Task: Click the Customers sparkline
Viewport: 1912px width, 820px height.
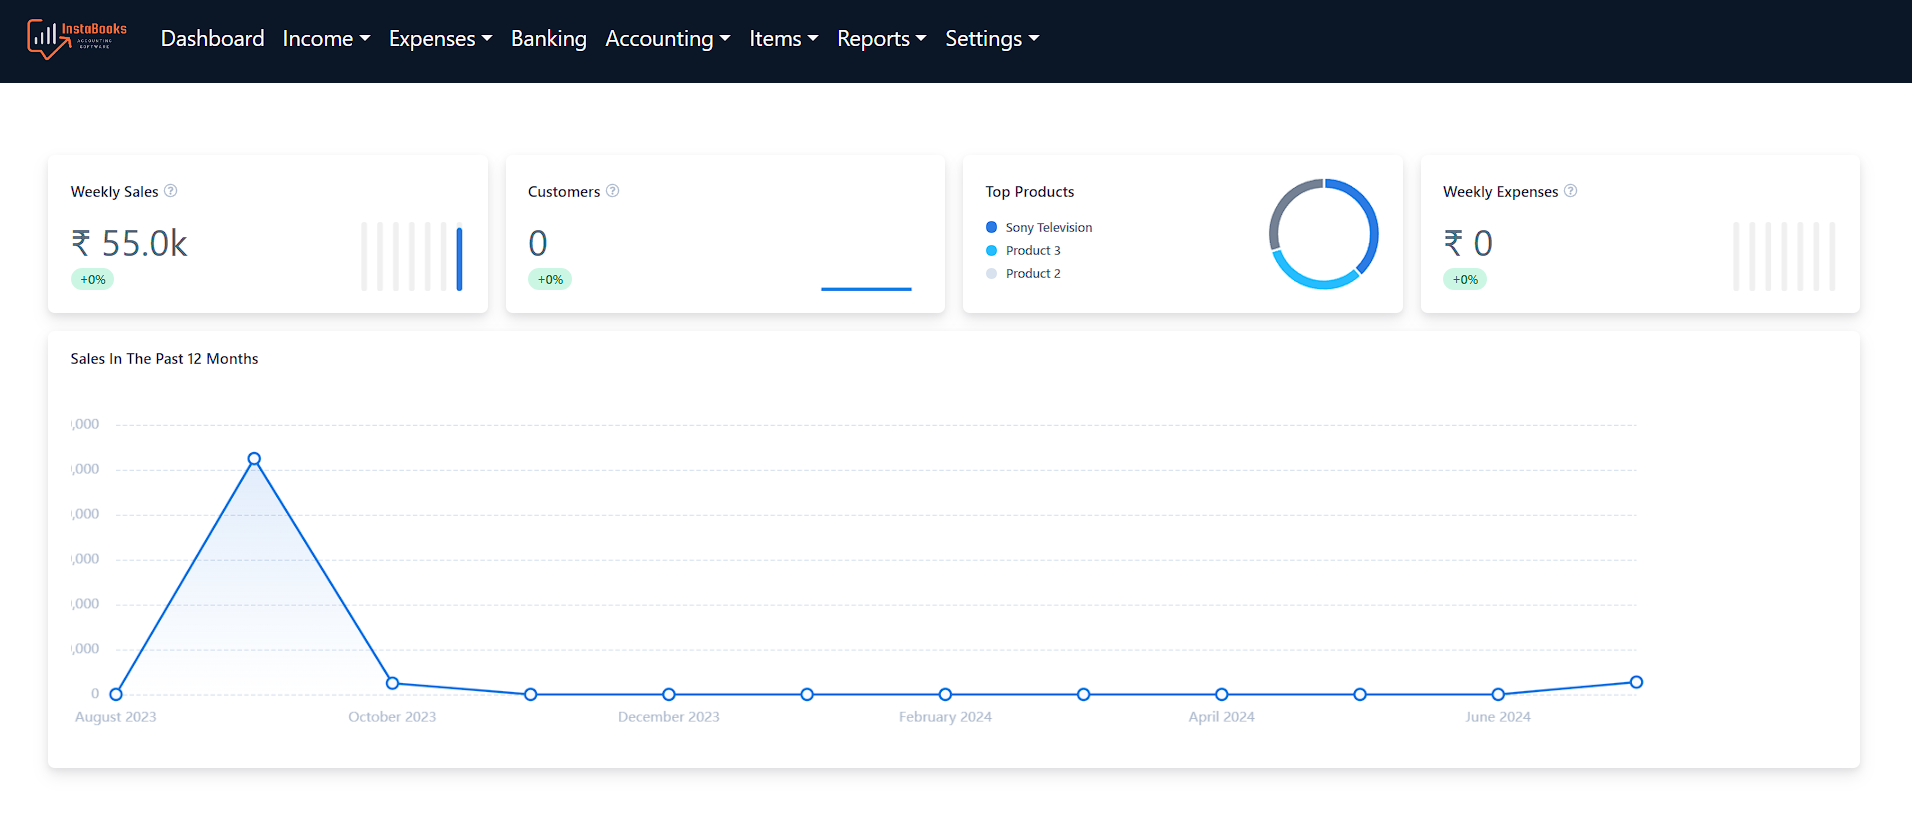Action: pyautogui.click(x=866, y=288)
